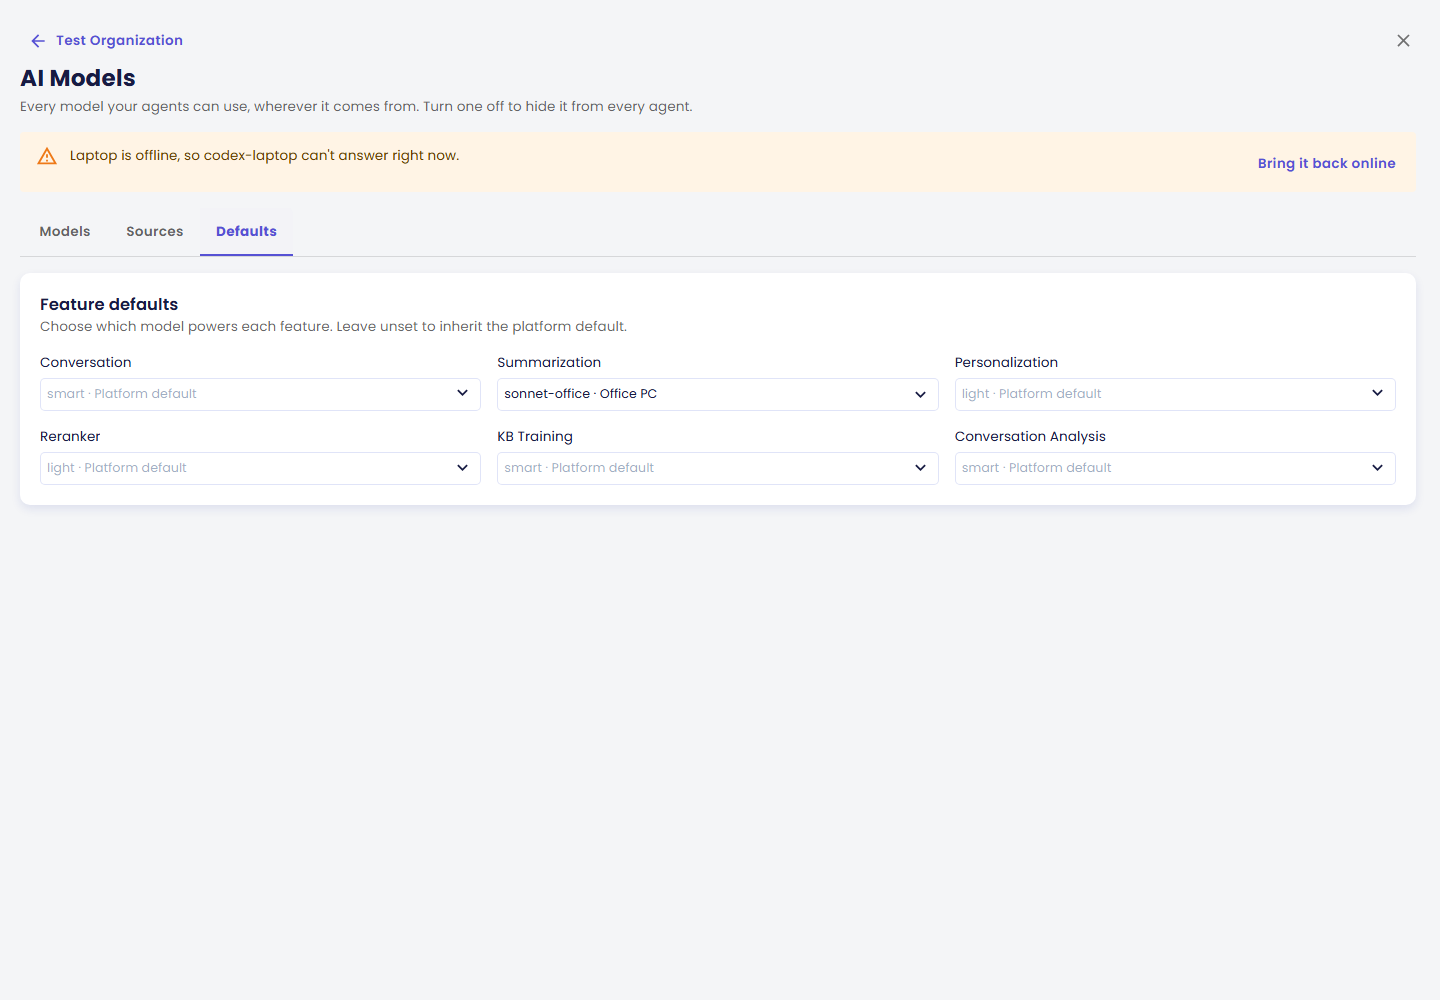Click the Conversation Analysis field label
Image resolution: width=1440 pixels, height=1000 pixels.
[1030, 437]
